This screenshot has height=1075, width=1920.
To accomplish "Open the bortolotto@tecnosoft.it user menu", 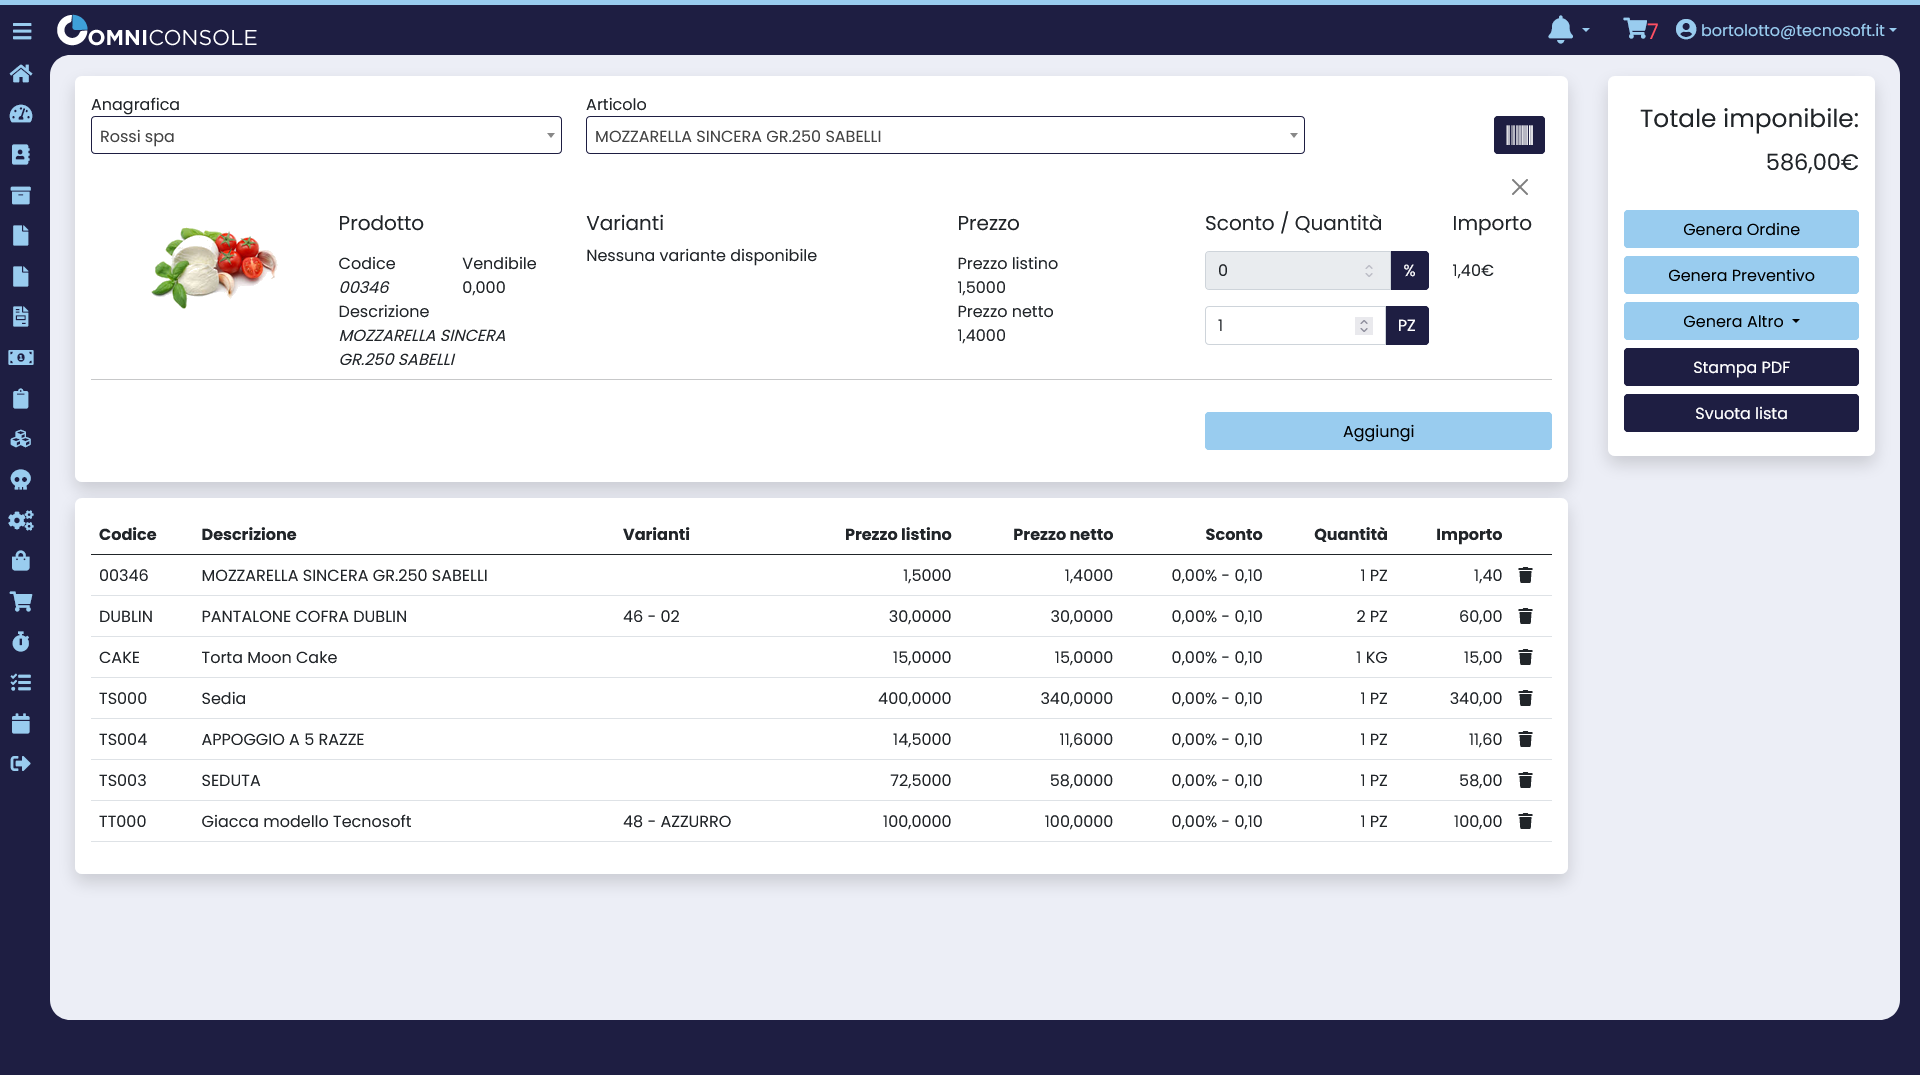I will tap(1787, 30).
